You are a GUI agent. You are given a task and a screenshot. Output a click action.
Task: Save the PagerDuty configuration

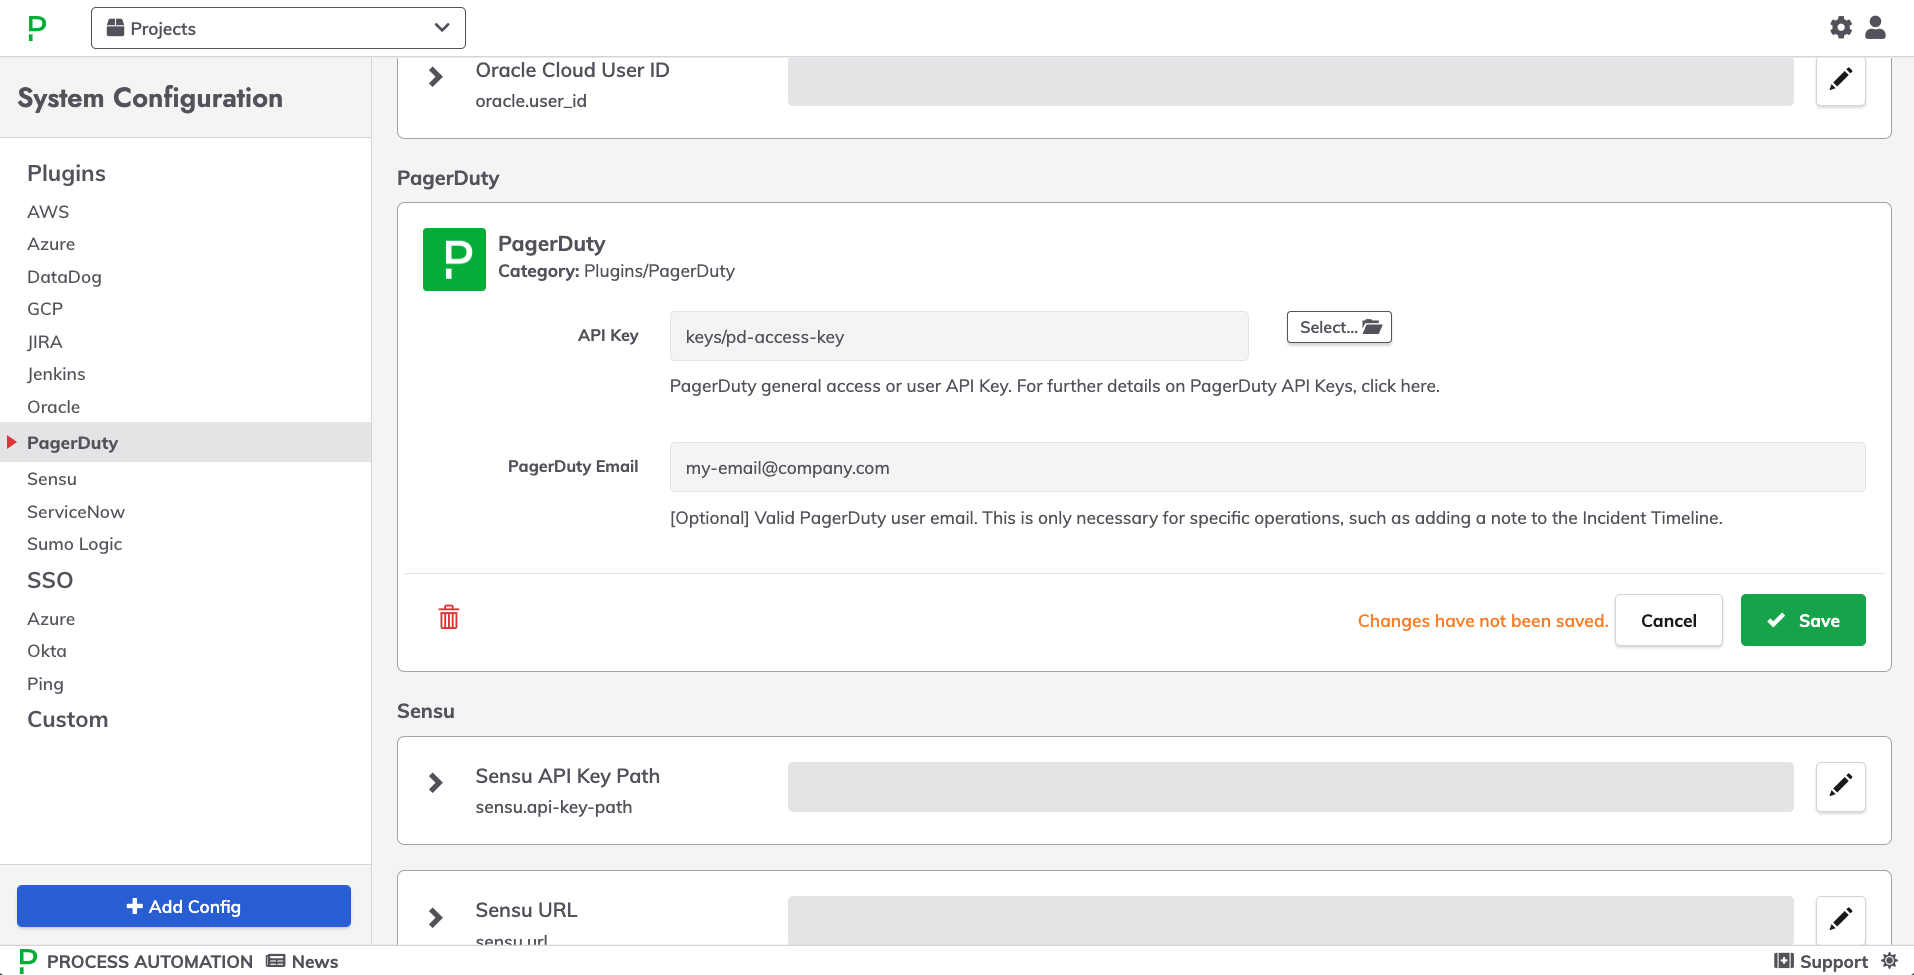[x=1803, y=620]
